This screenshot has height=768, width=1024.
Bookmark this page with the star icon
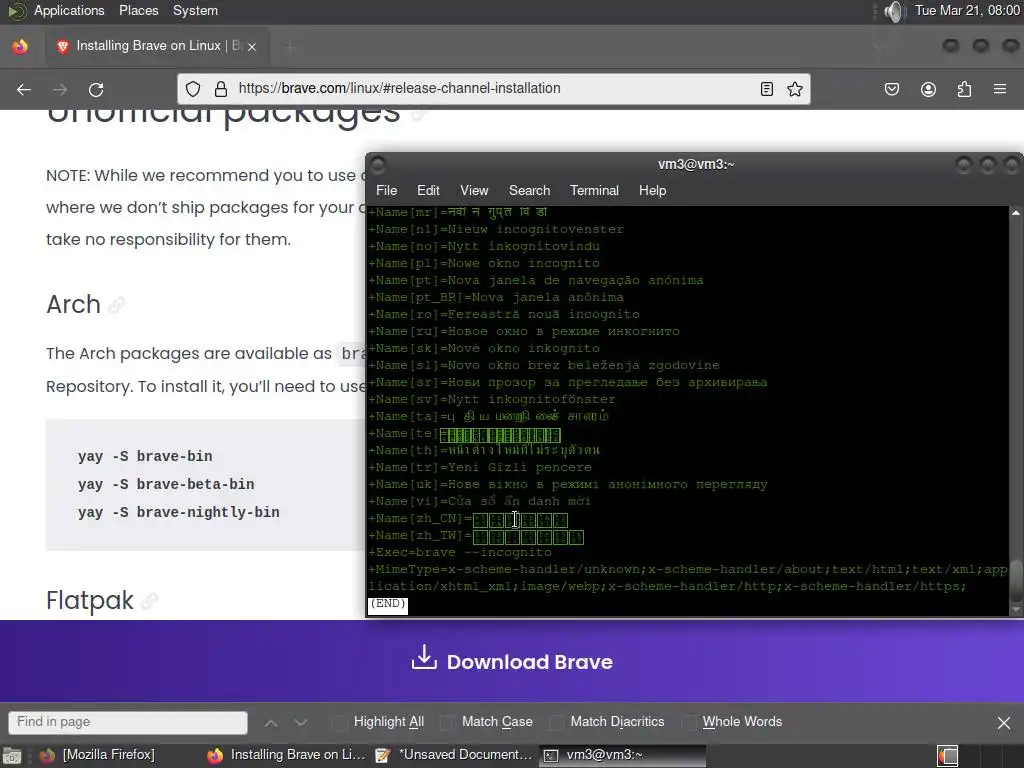[794, 89]
